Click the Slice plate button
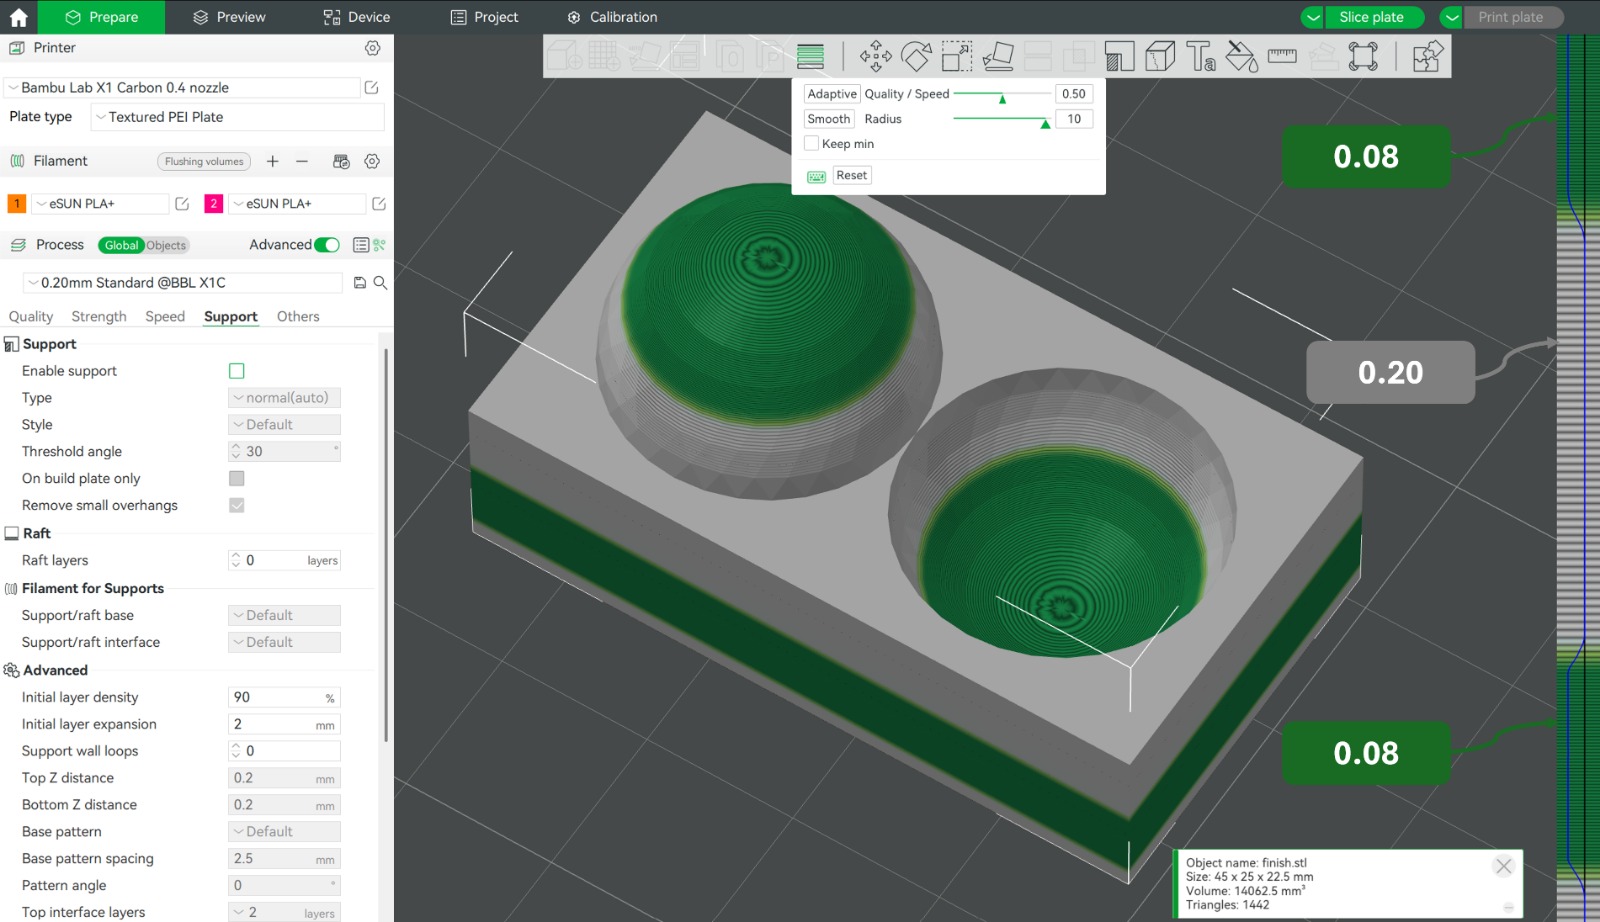This screenshot has height=922, width=1600. click(1372, 17)
